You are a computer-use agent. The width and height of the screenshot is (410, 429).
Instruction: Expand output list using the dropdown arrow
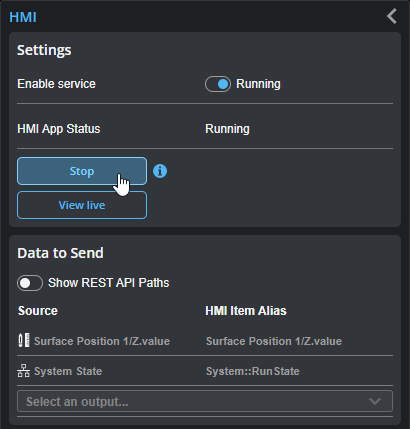(x=375, y=401)
